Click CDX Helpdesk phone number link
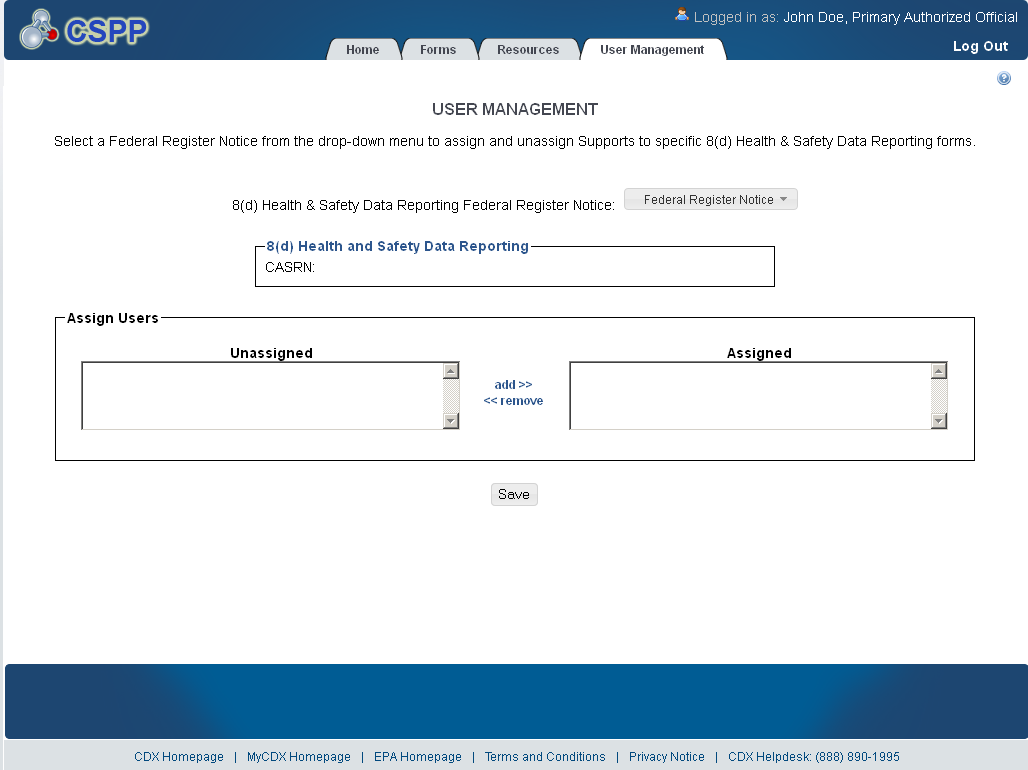 click(814, 756)
